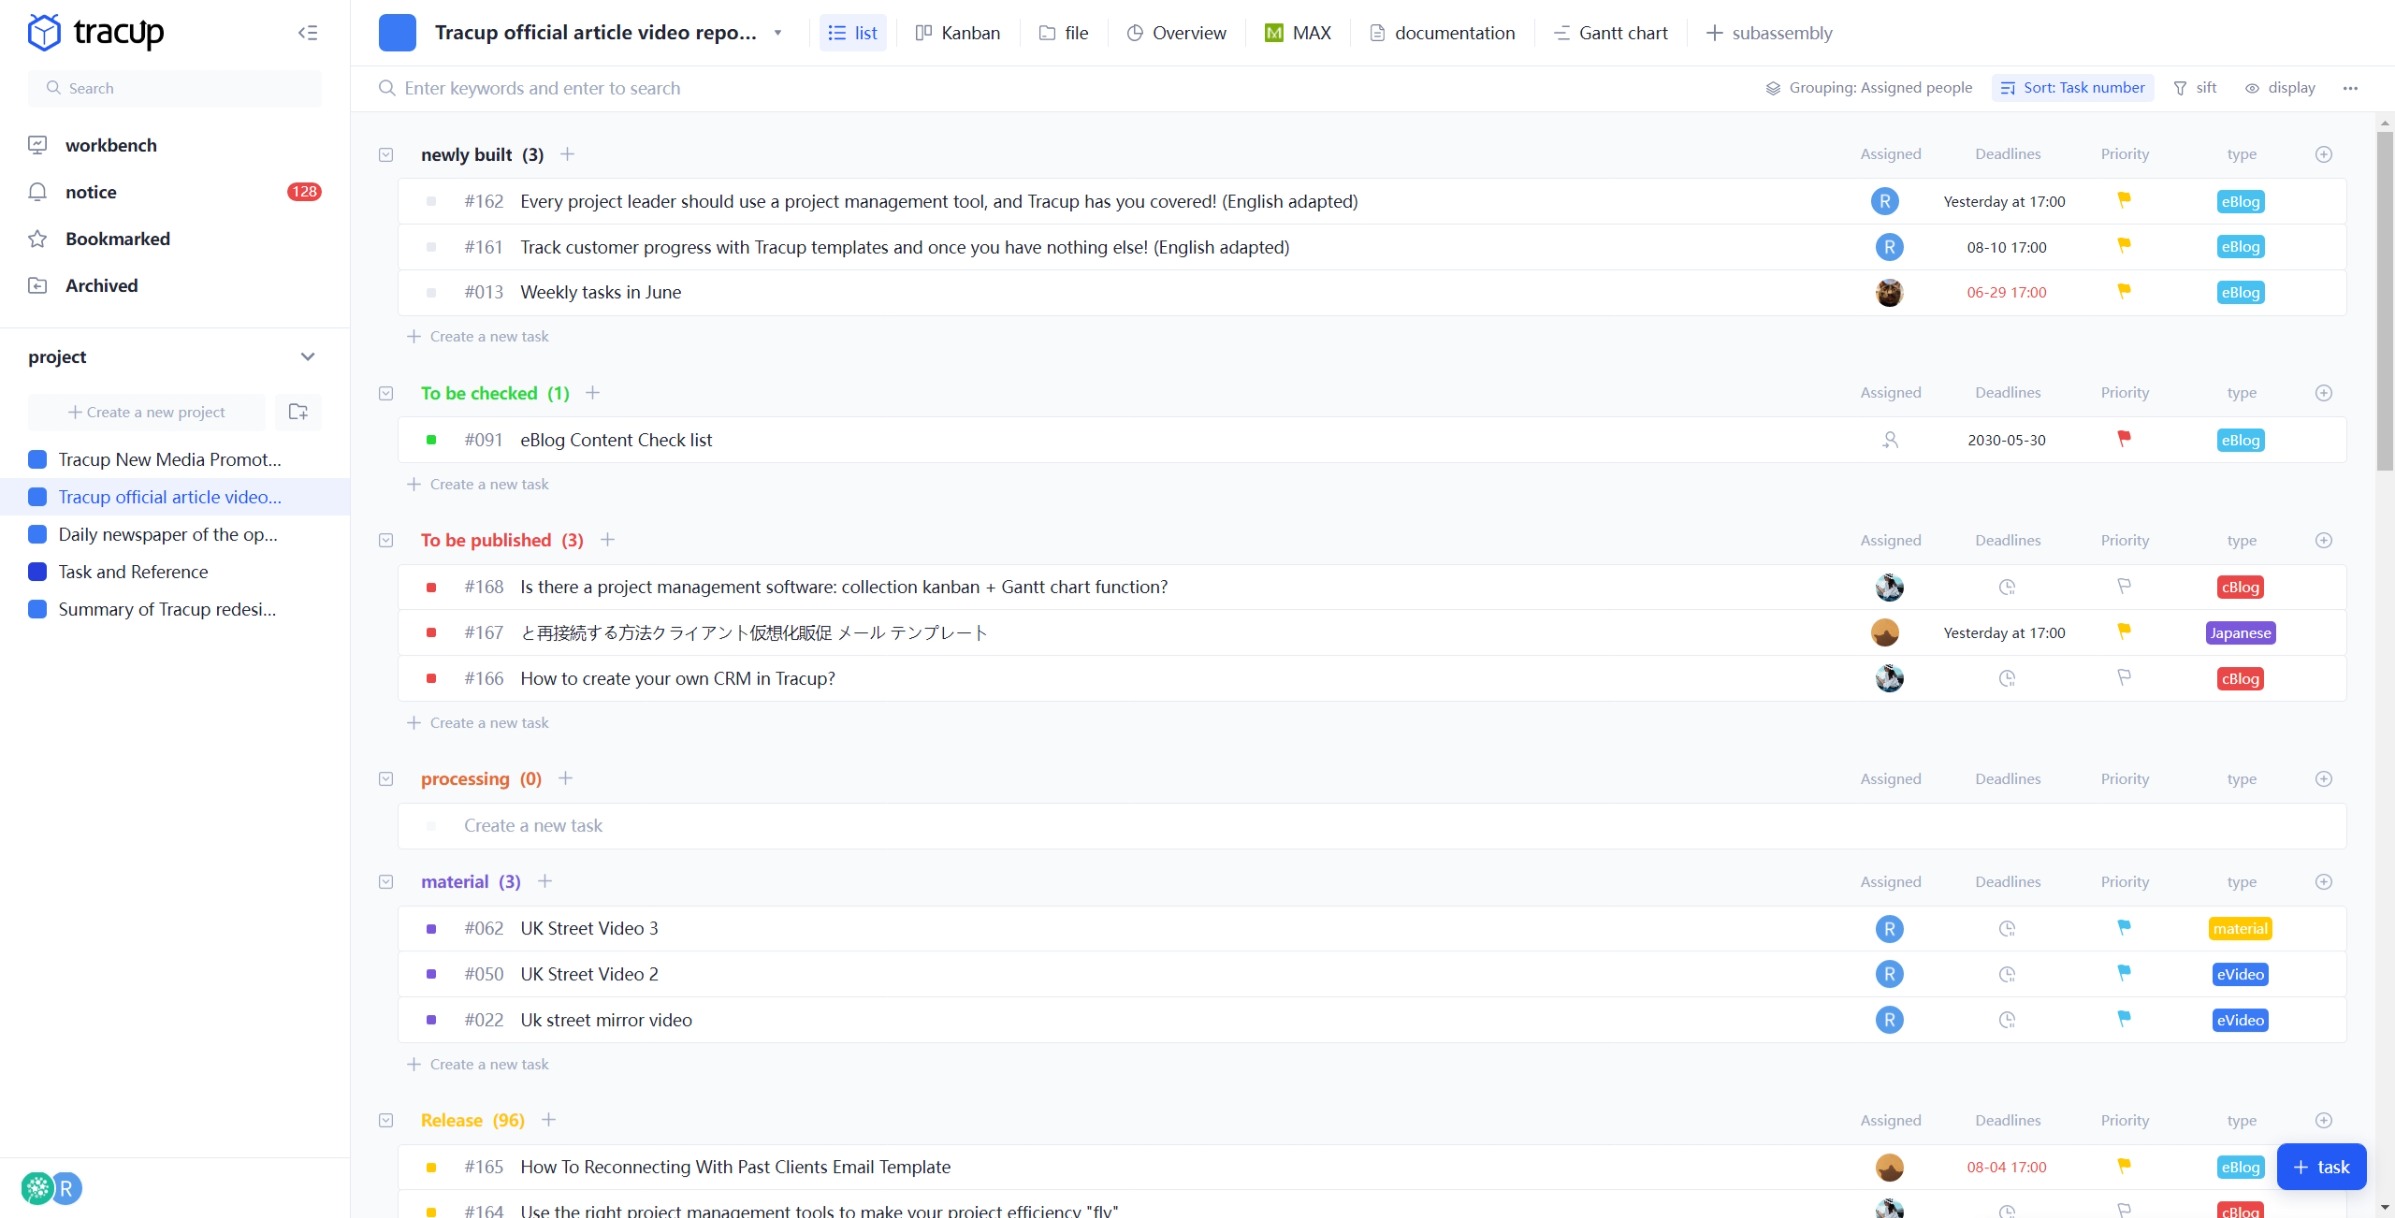This screenshot has width=2395, height=1218.
Task: Click the Tracup logo
Action: 96,33
